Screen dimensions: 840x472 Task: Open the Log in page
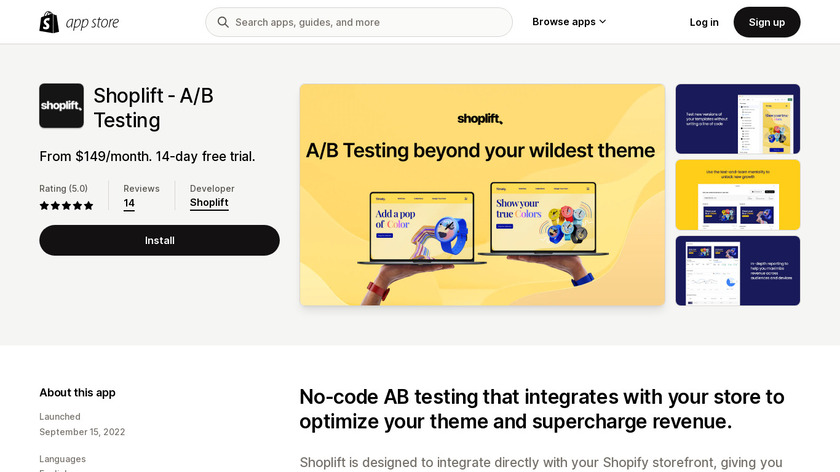pos(704,22)
